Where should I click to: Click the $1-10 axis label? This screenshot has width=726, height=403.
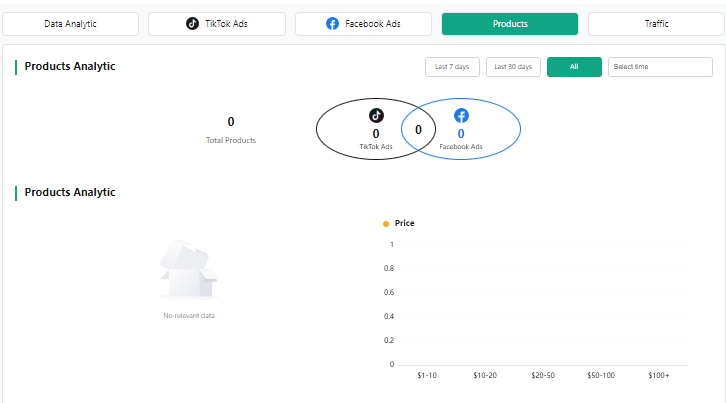click(x=427, y=375)
